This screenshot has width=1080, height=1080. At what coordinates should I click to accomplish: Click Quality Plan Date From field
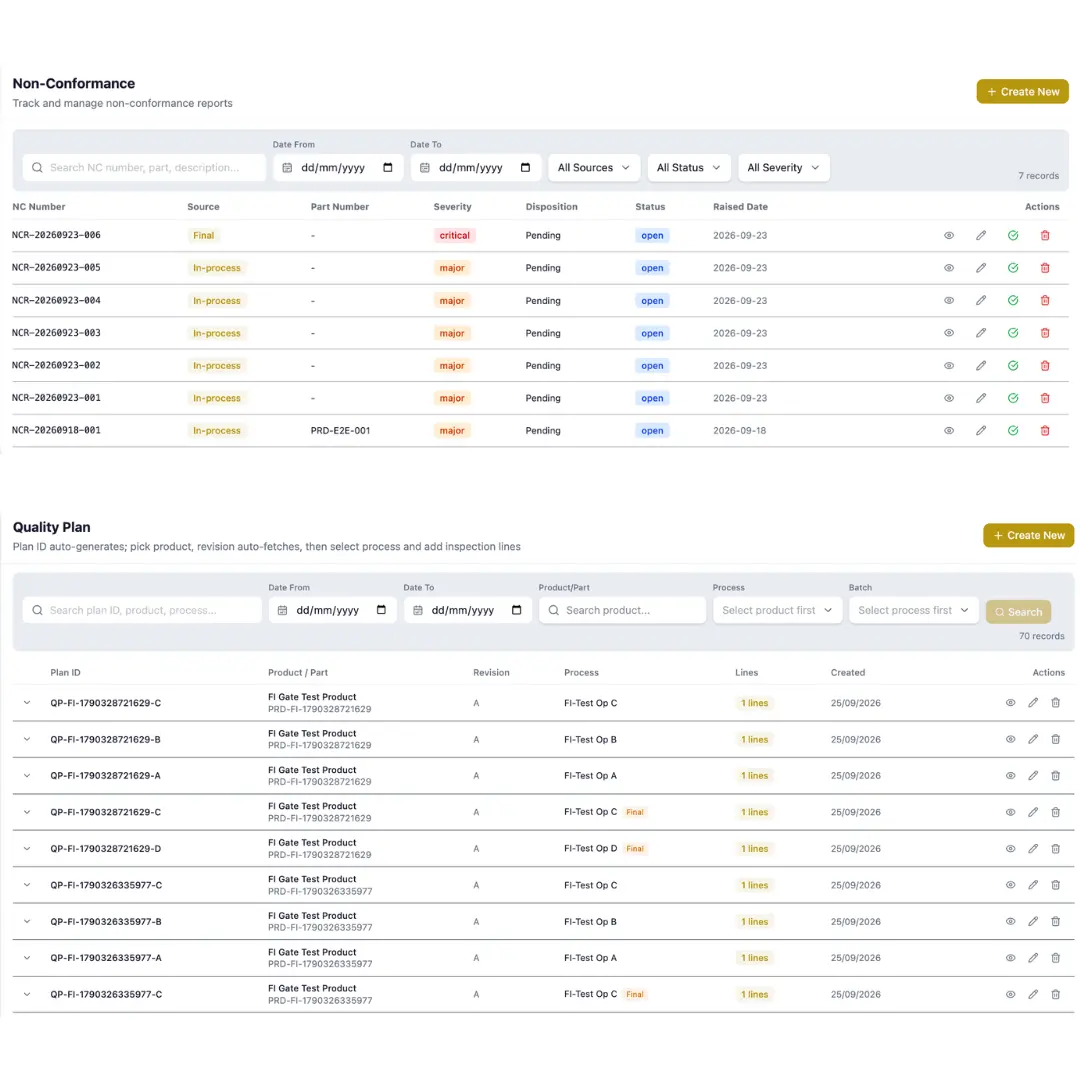pos(332,610)
